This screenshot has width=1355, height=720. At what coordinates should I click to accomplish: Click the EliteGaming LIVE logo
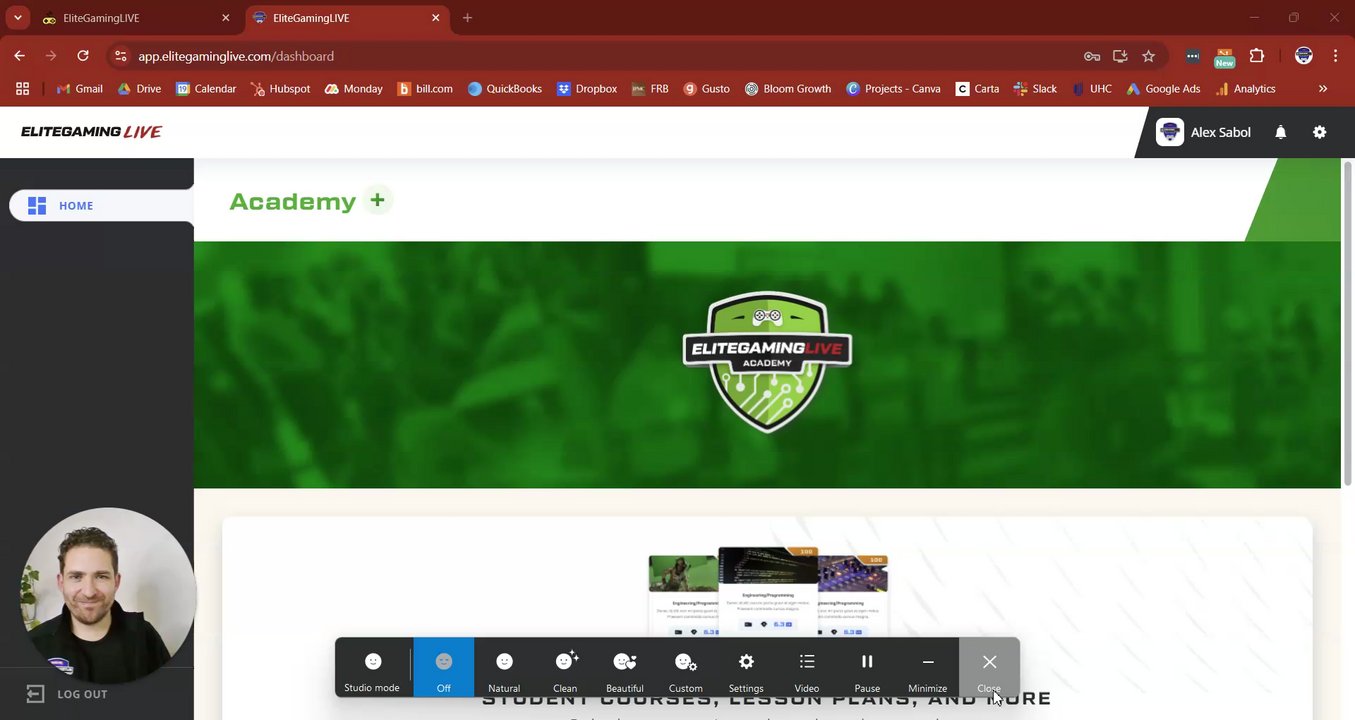(x=91, y=132)
